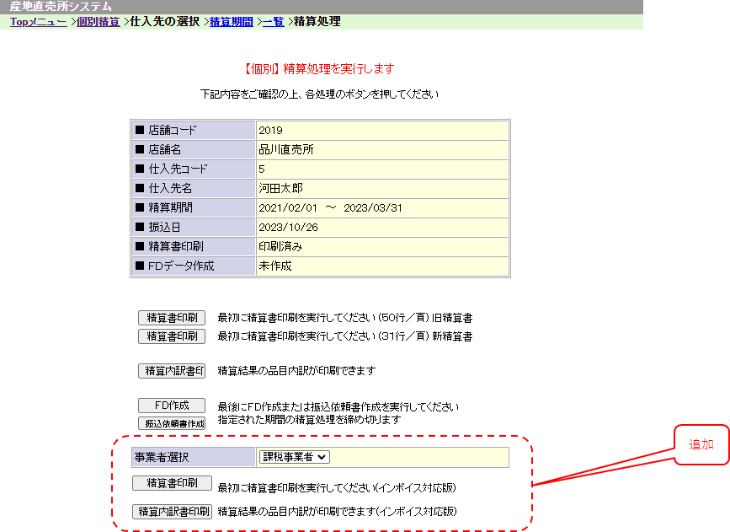730x532 pixels.
Task: Return to the 一覧 list link
Action: (x=273, y=21)
